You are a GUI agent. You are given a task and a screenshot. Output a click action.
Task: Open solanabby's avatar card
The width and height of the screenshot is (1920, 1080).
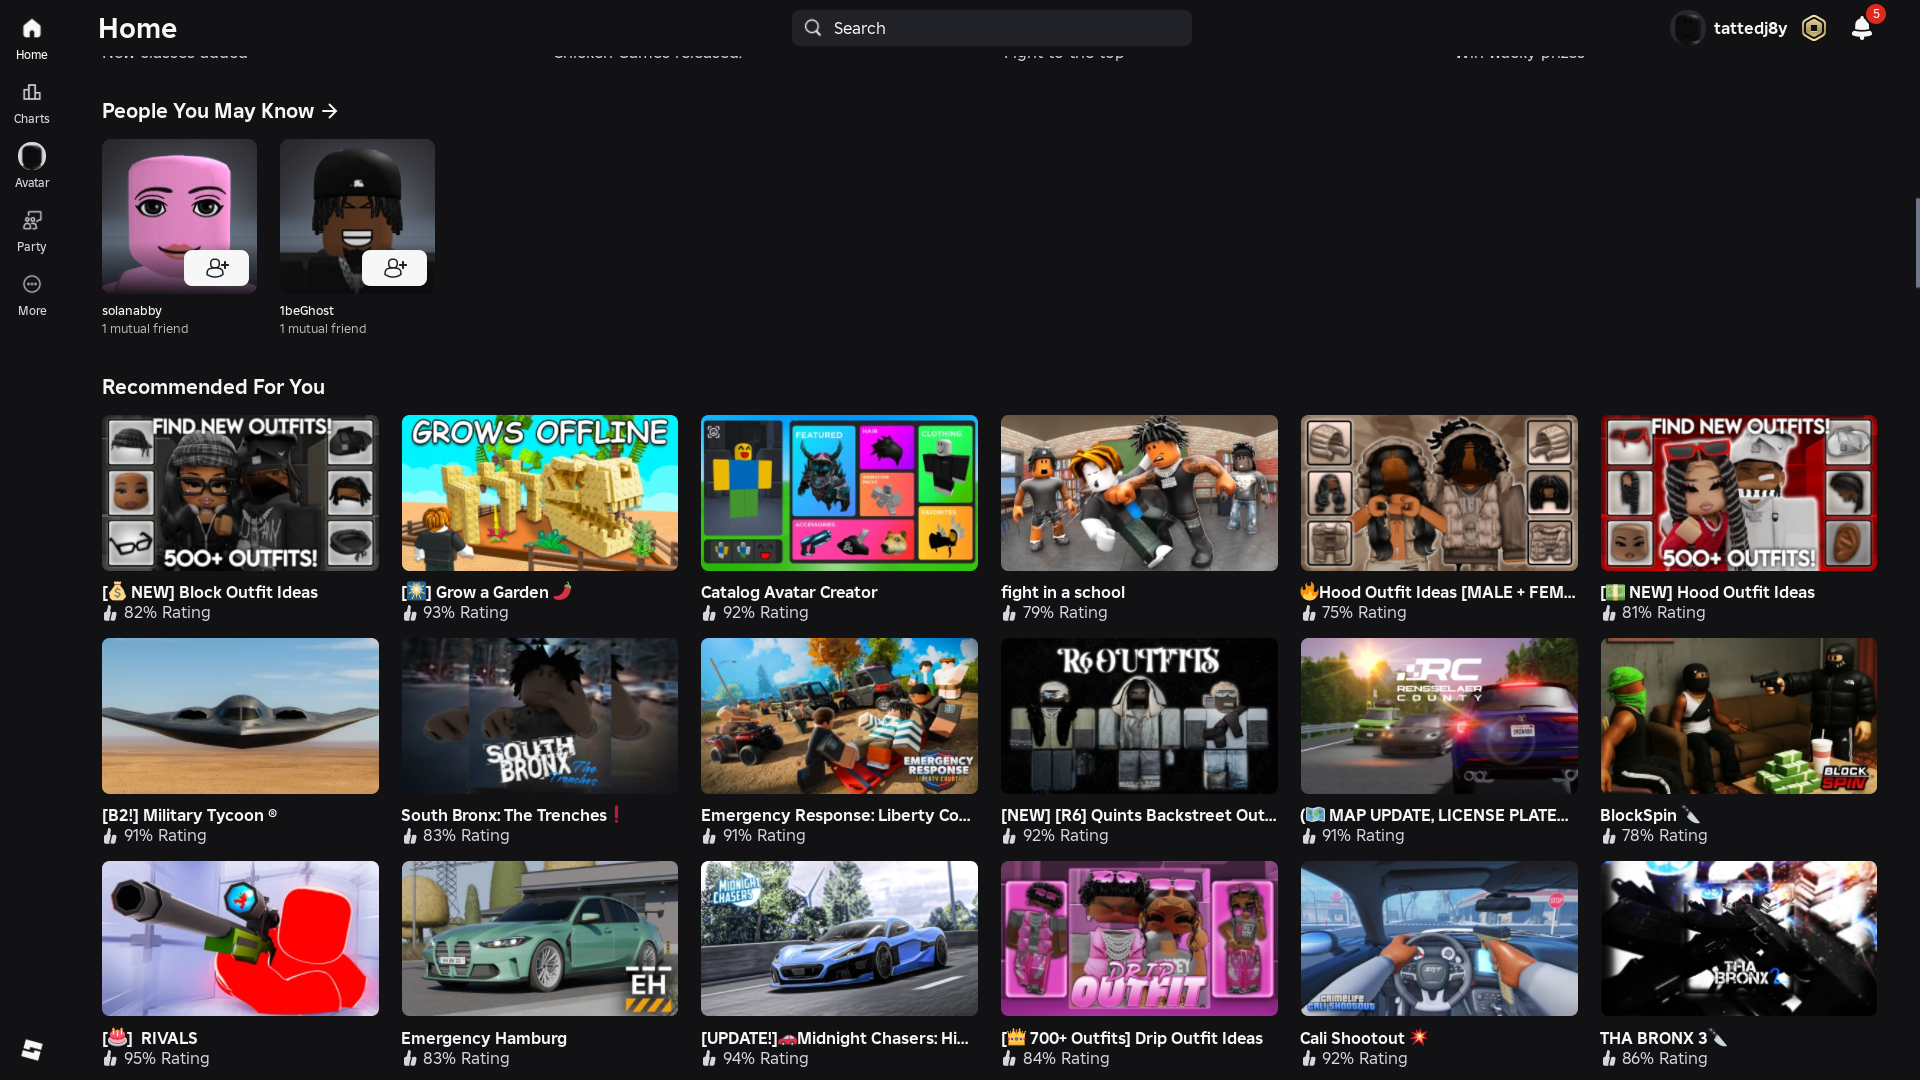coord(179,216)
